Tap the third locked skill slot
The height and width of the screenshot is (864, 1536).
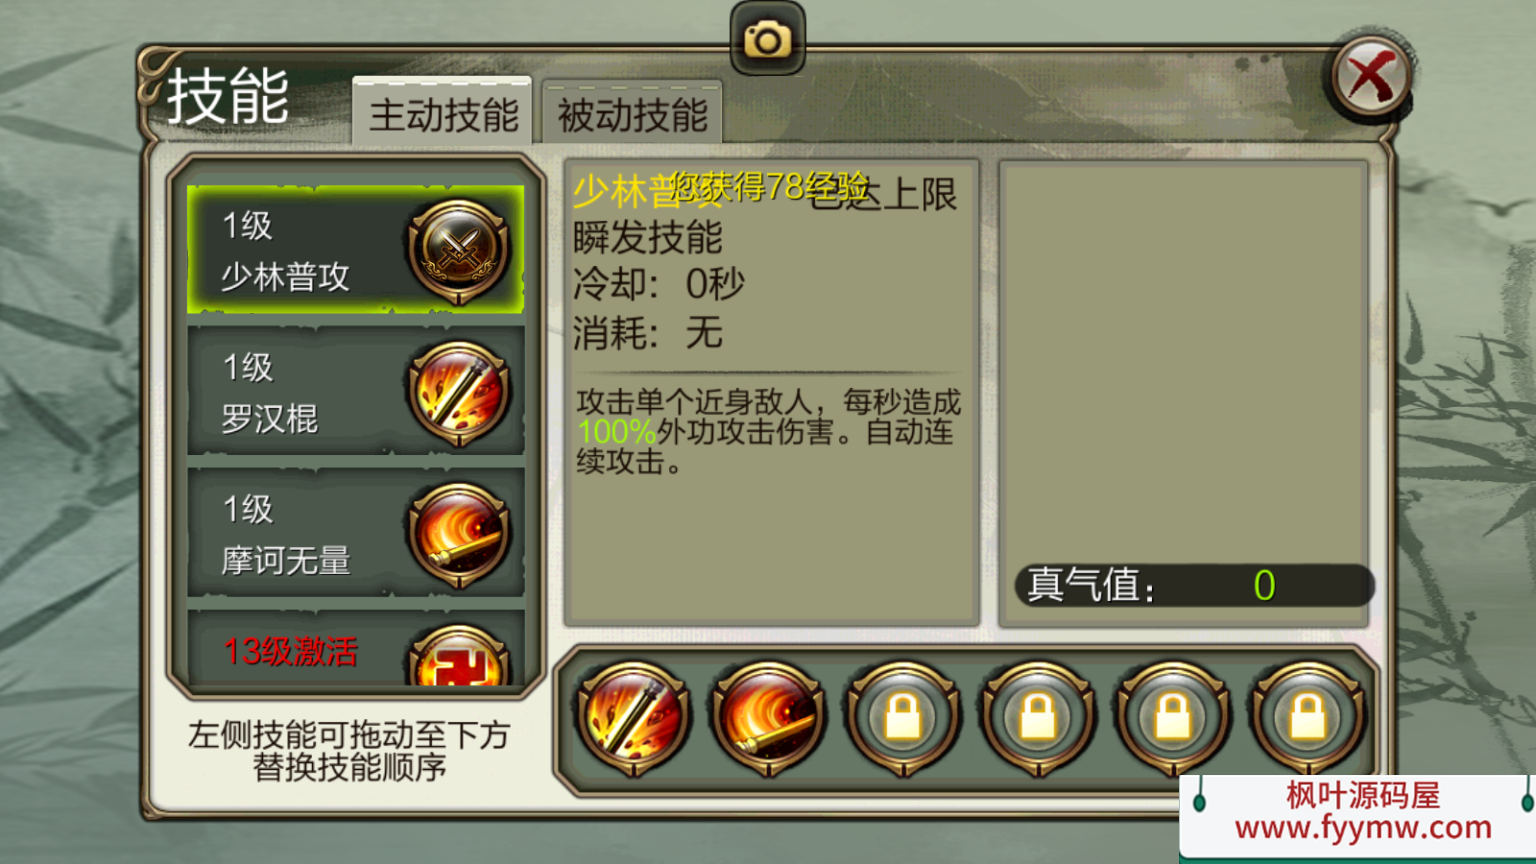(x=1173, y=718)
